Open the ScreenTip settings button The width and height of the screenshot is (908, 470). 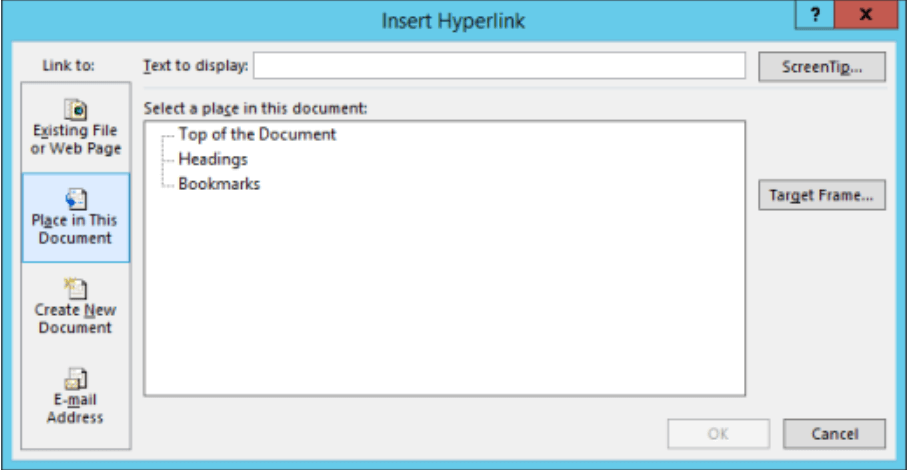point(821,66)
